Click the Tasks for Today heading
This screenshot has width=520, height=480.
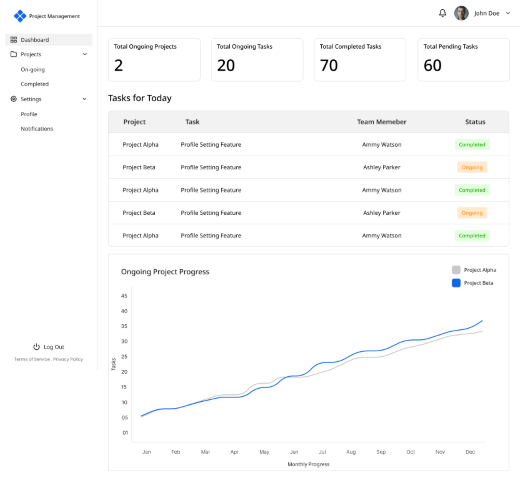tap(140, 98)
